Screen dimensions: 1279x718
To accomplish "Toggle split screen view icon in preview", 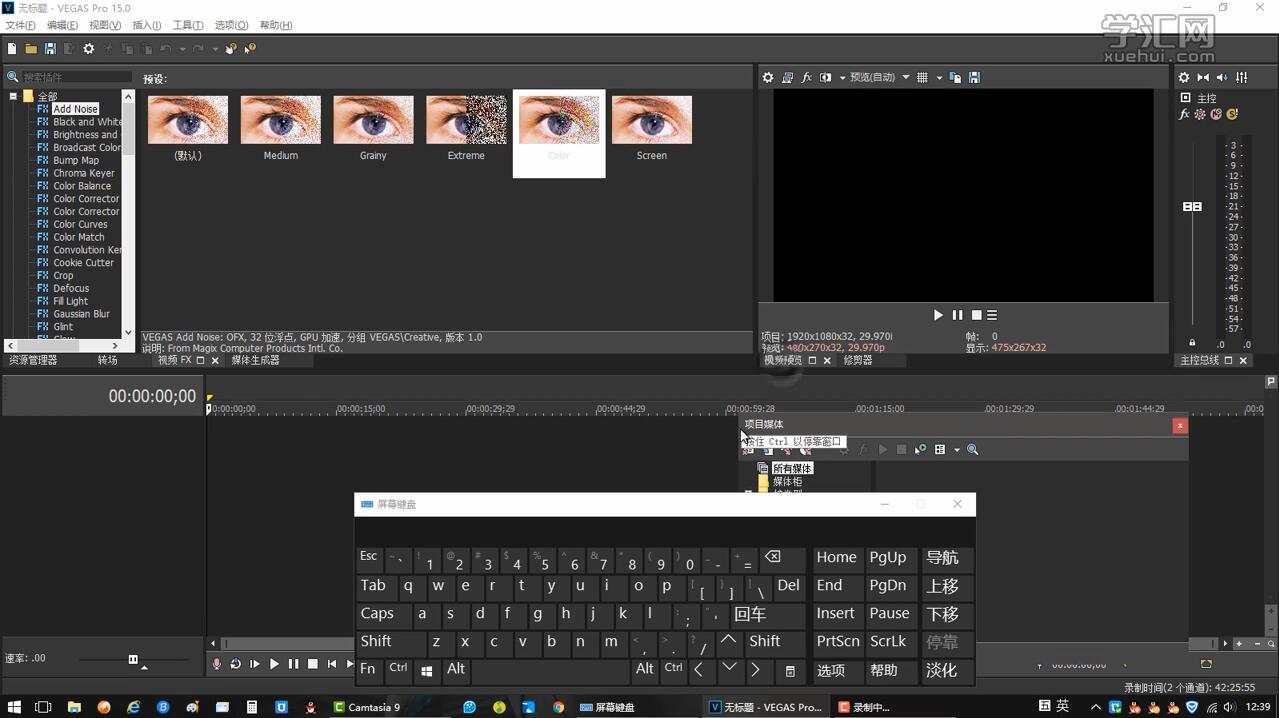I will (826, 77).
